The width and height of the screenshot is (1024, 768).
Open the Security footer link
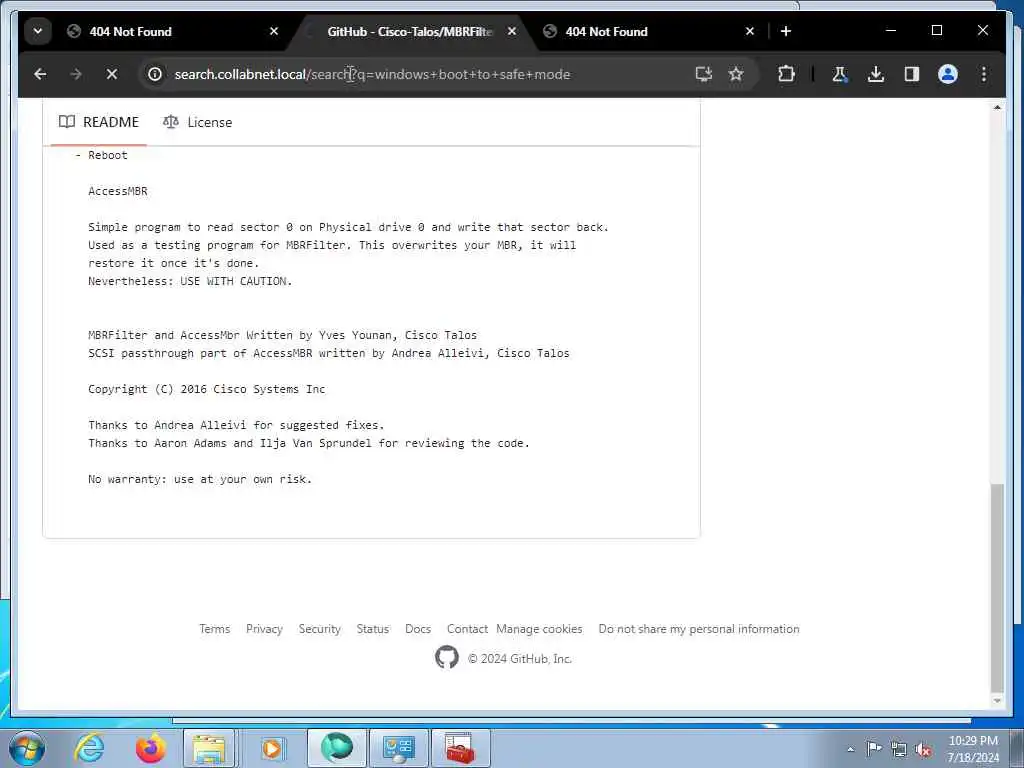pyautogui.click(x=319, y=629)
